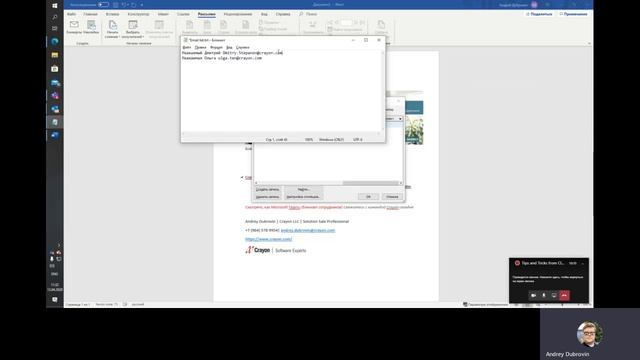The height and width of the screenshot is (360, 640).
Task: Click the share screen icon in Teams overlay
Action: pos(554,295)
